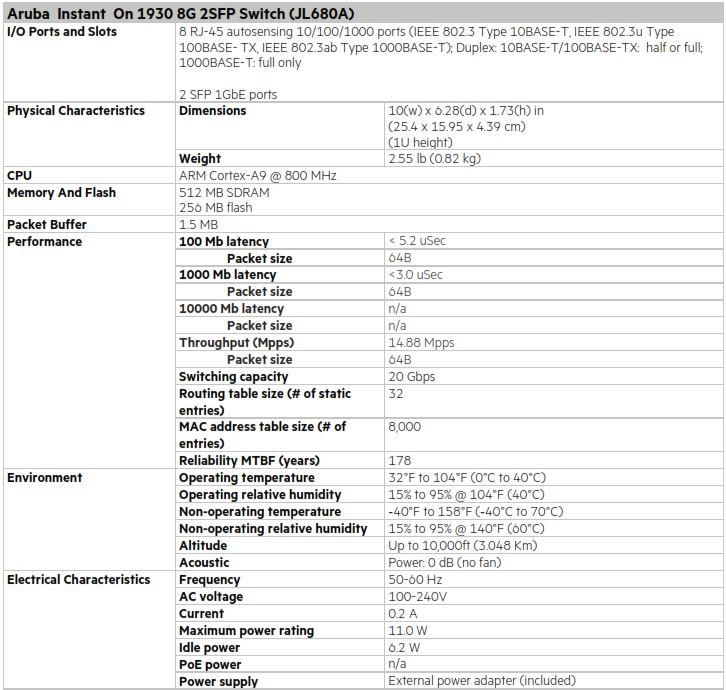This screenshot has width=726, height=690.
Task: Click the 'Power: 0 dB (no fan)' value
Action: 445,563
